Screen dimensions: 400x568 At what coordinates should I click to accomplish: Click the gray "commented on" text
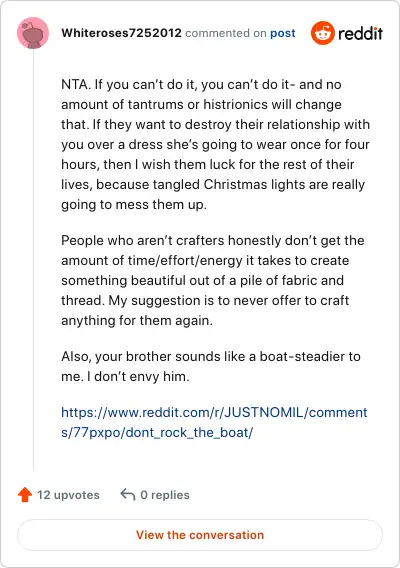click(226, 33)
